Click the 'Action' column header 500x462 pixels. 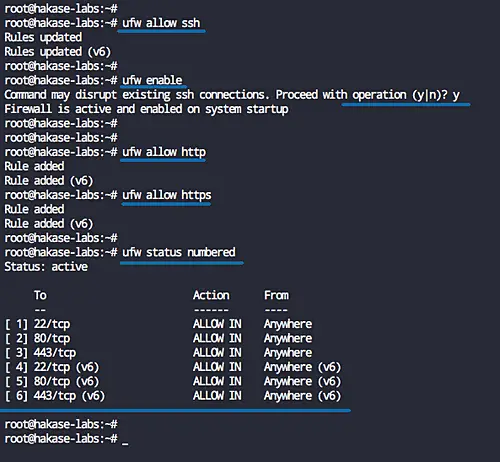tap(211, 295)
